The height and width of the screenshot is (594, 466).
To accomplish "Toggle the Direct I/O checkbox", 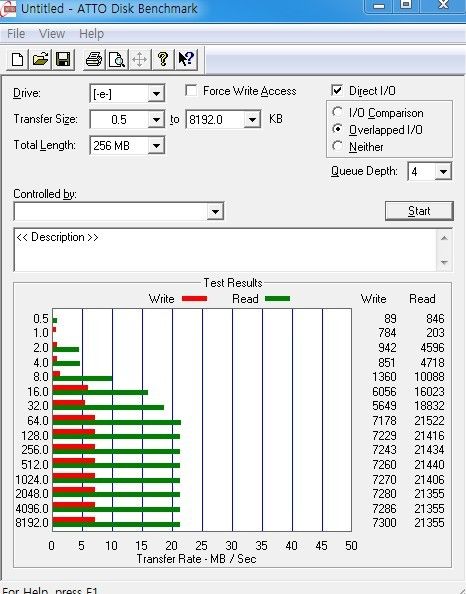I will point(337,90).
